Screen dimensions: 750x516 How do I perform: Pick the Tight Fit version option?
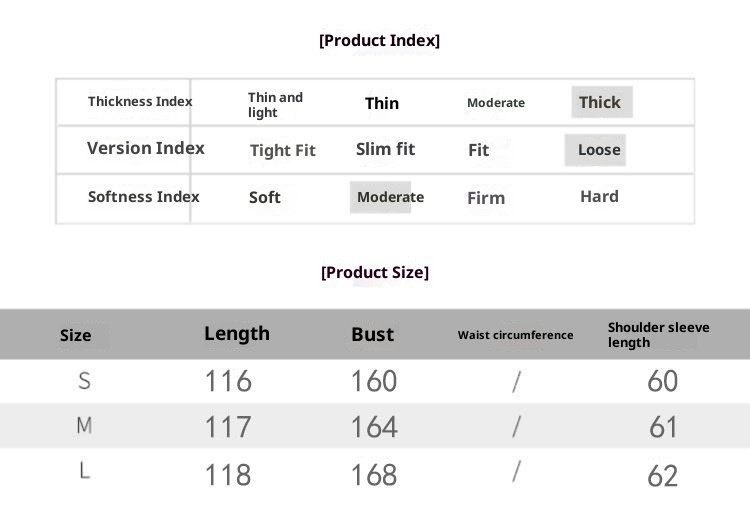[282, 150]
